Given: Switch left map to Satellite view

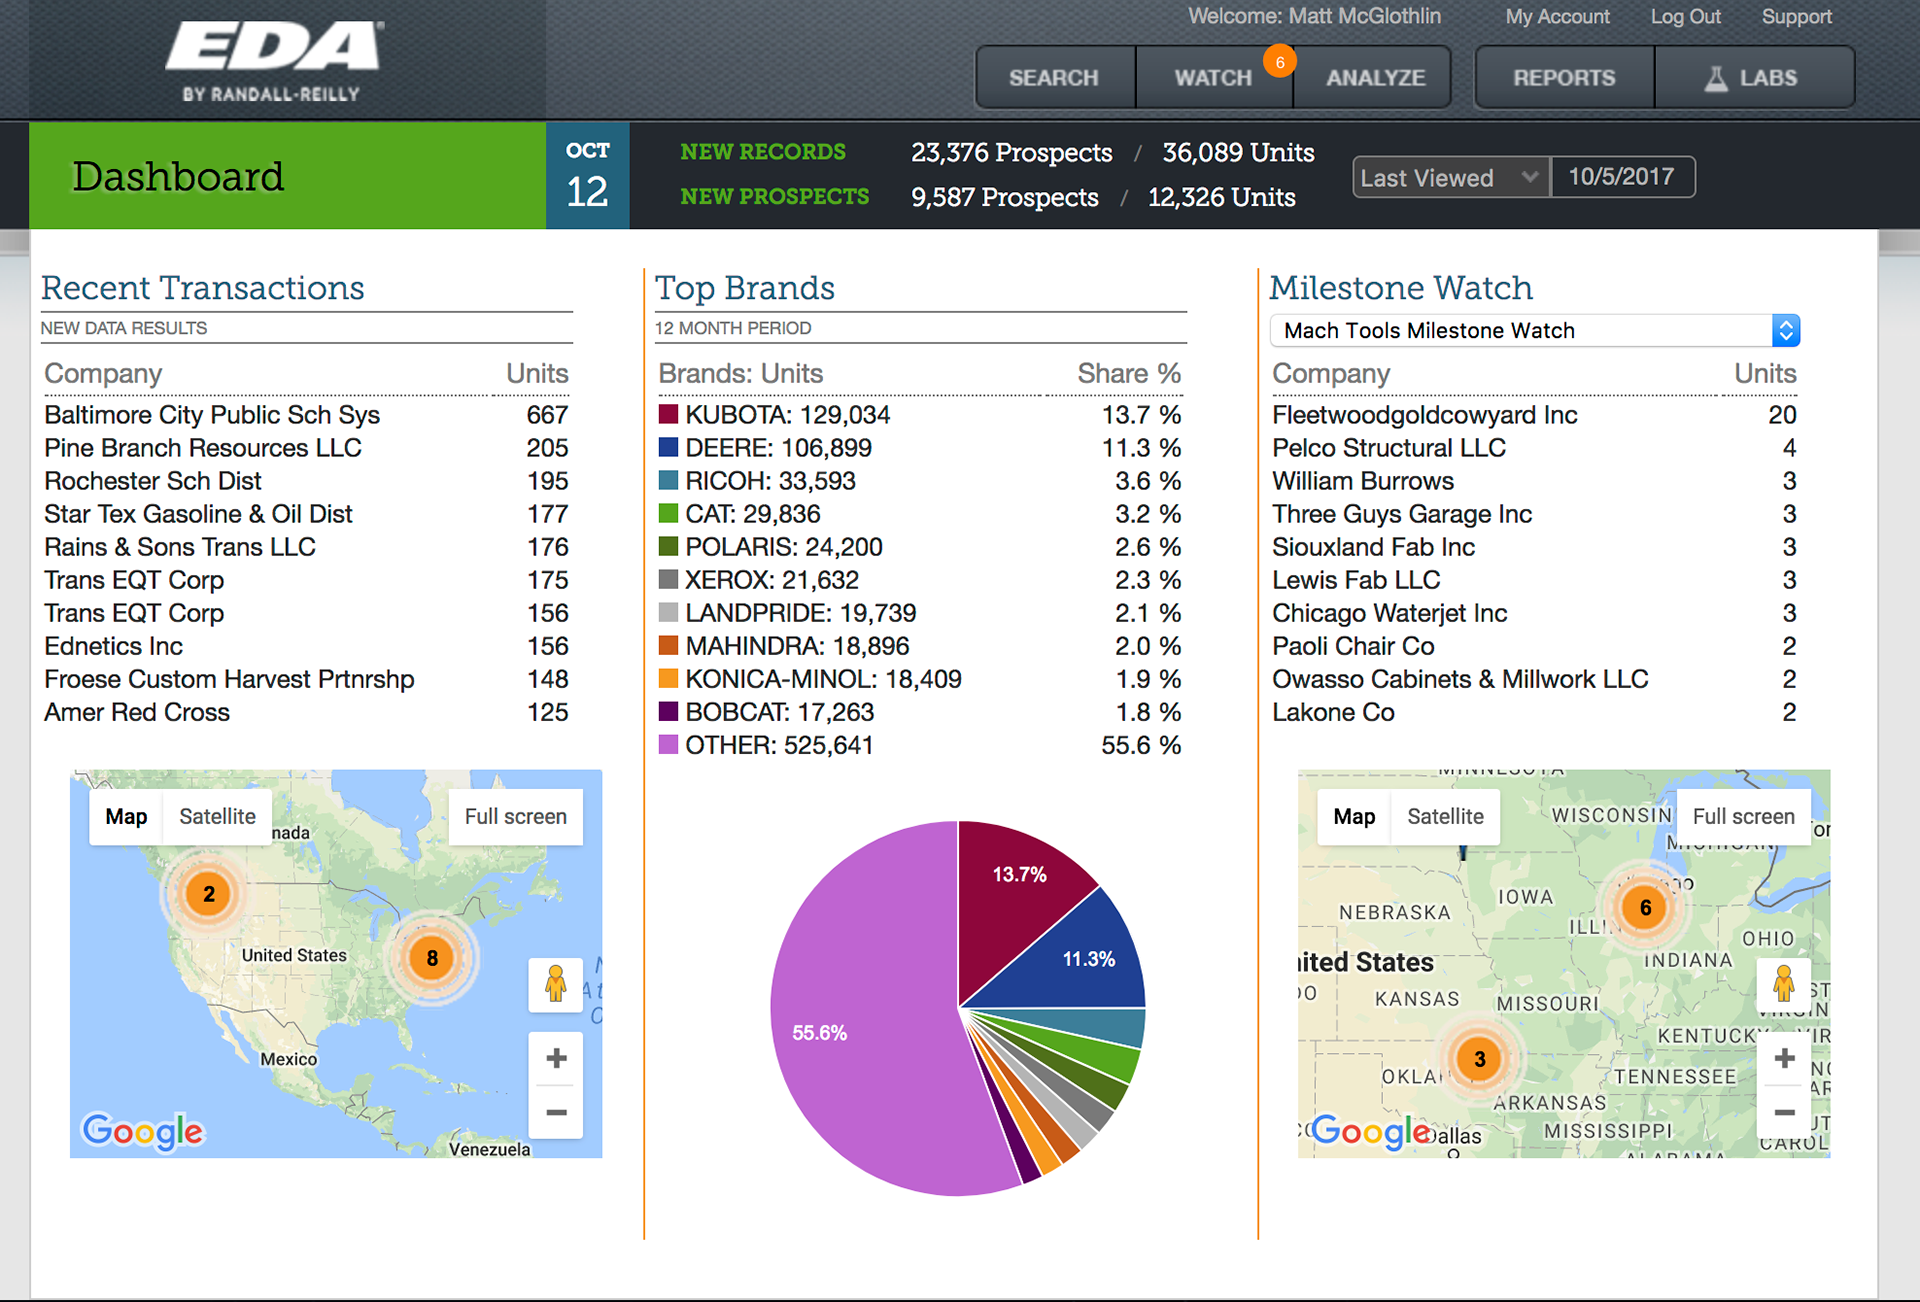Looking at the screenshot, I should coord(217,816).
